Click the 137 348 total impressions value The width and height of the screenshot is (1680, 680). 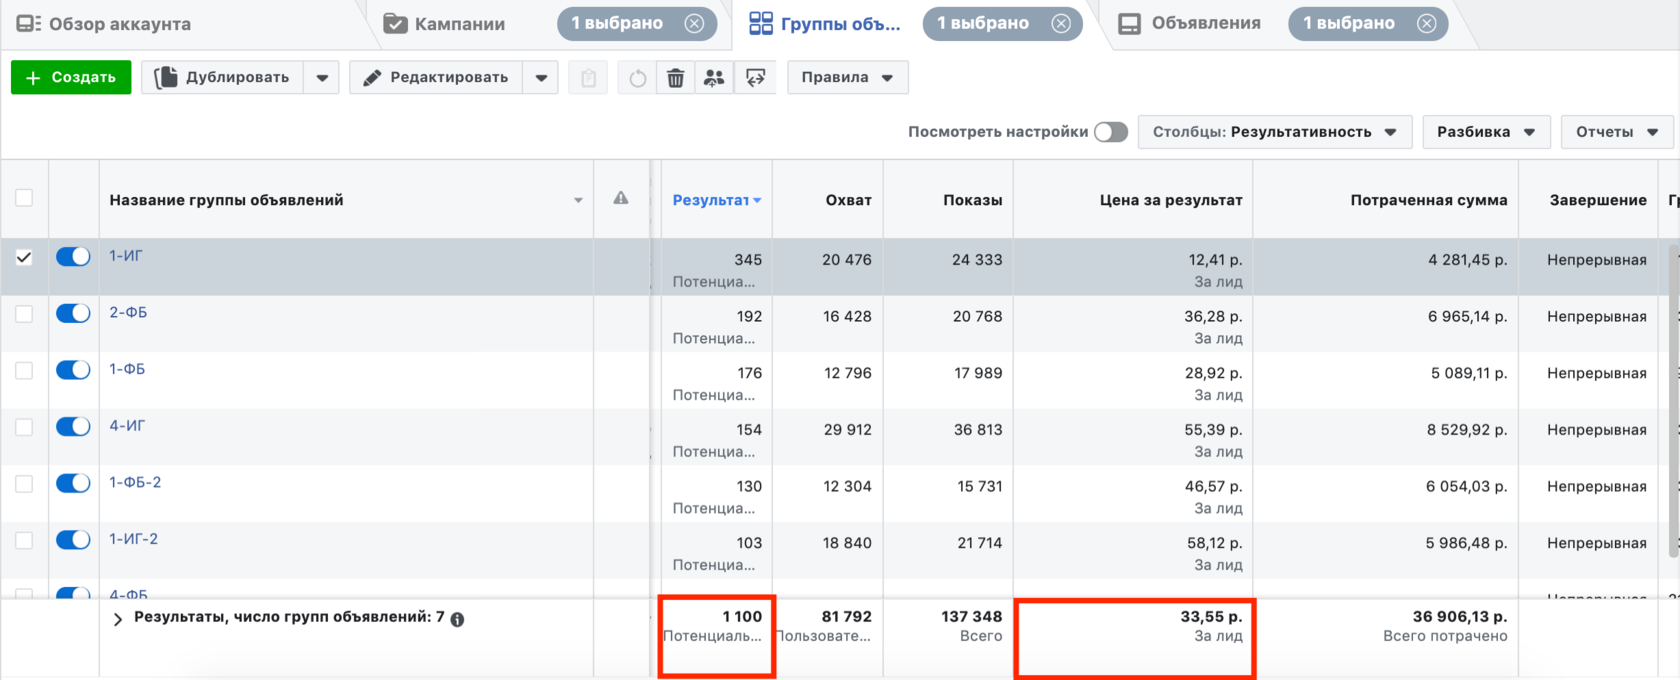971,617
